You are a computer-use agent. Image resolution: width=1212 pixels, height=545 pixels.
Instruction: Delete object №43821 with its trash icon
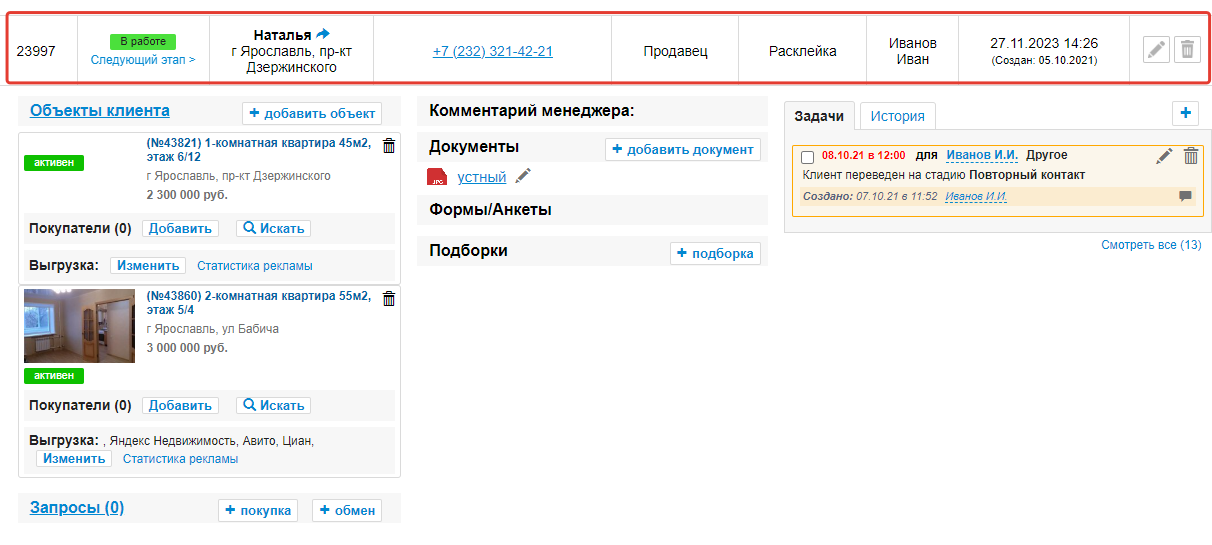click(389, 146)
